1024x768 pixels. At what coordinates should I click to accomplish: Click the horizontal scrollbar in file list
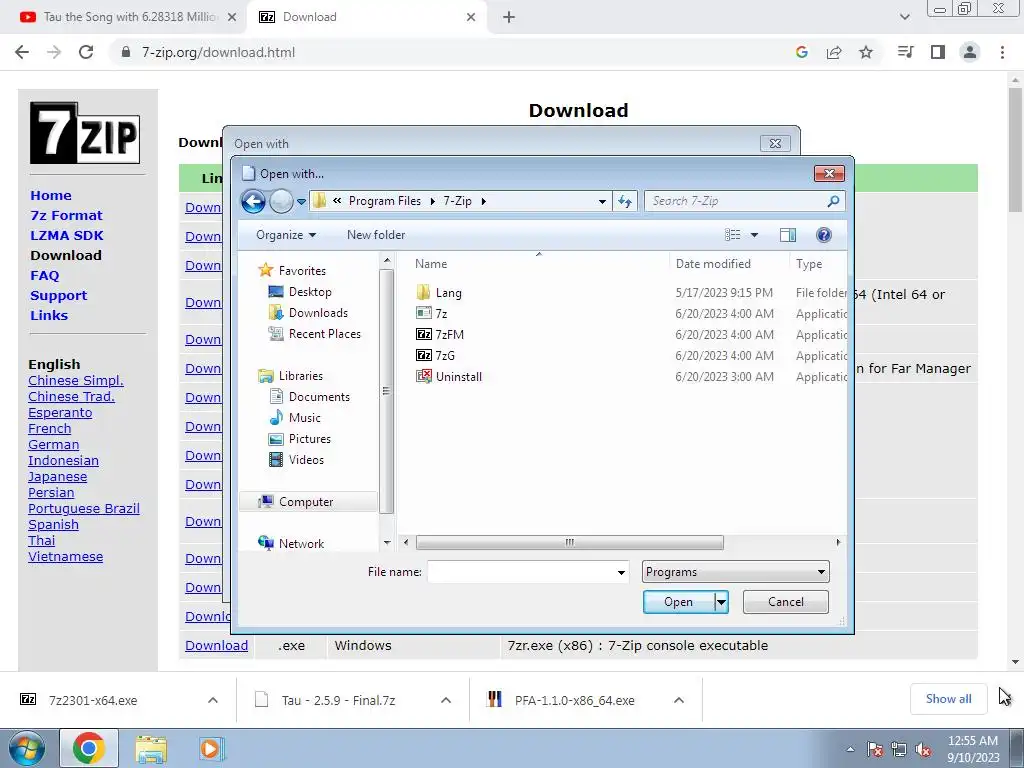569,543
